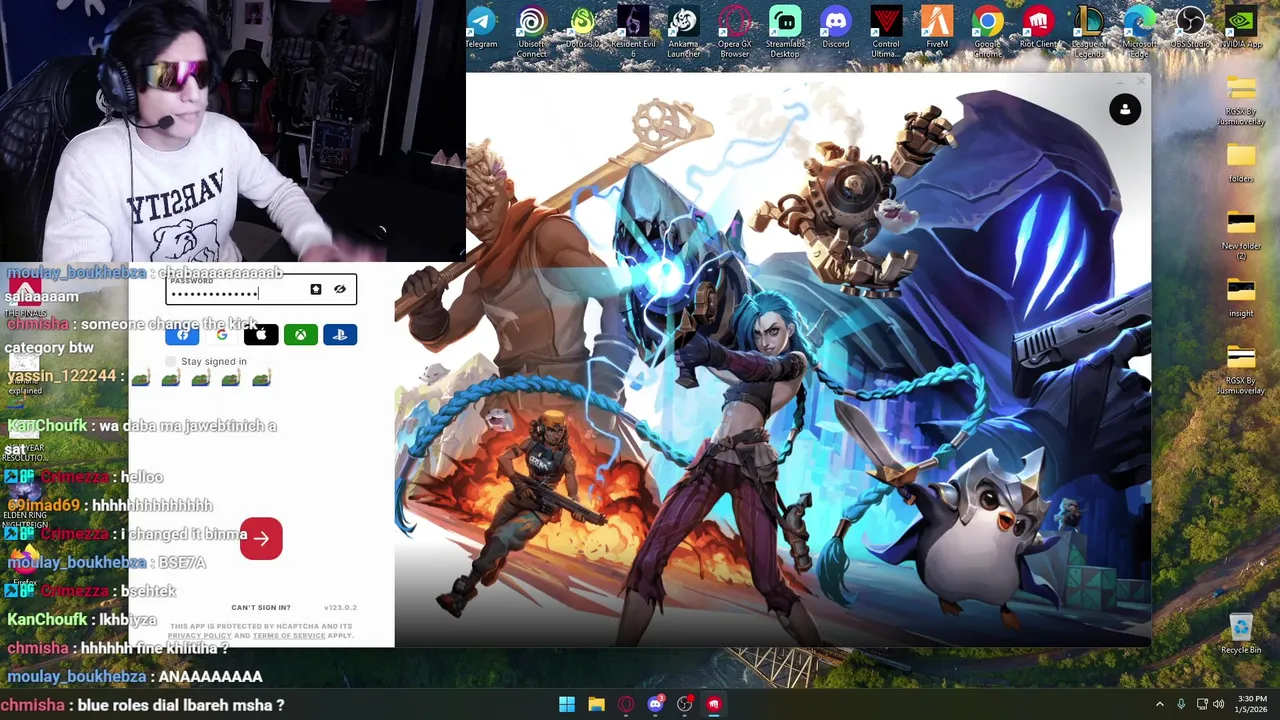This screenshot has width=1280, height=720.
Task: Switch to Opera GX in the taskbar
Action: click(626, 704)
